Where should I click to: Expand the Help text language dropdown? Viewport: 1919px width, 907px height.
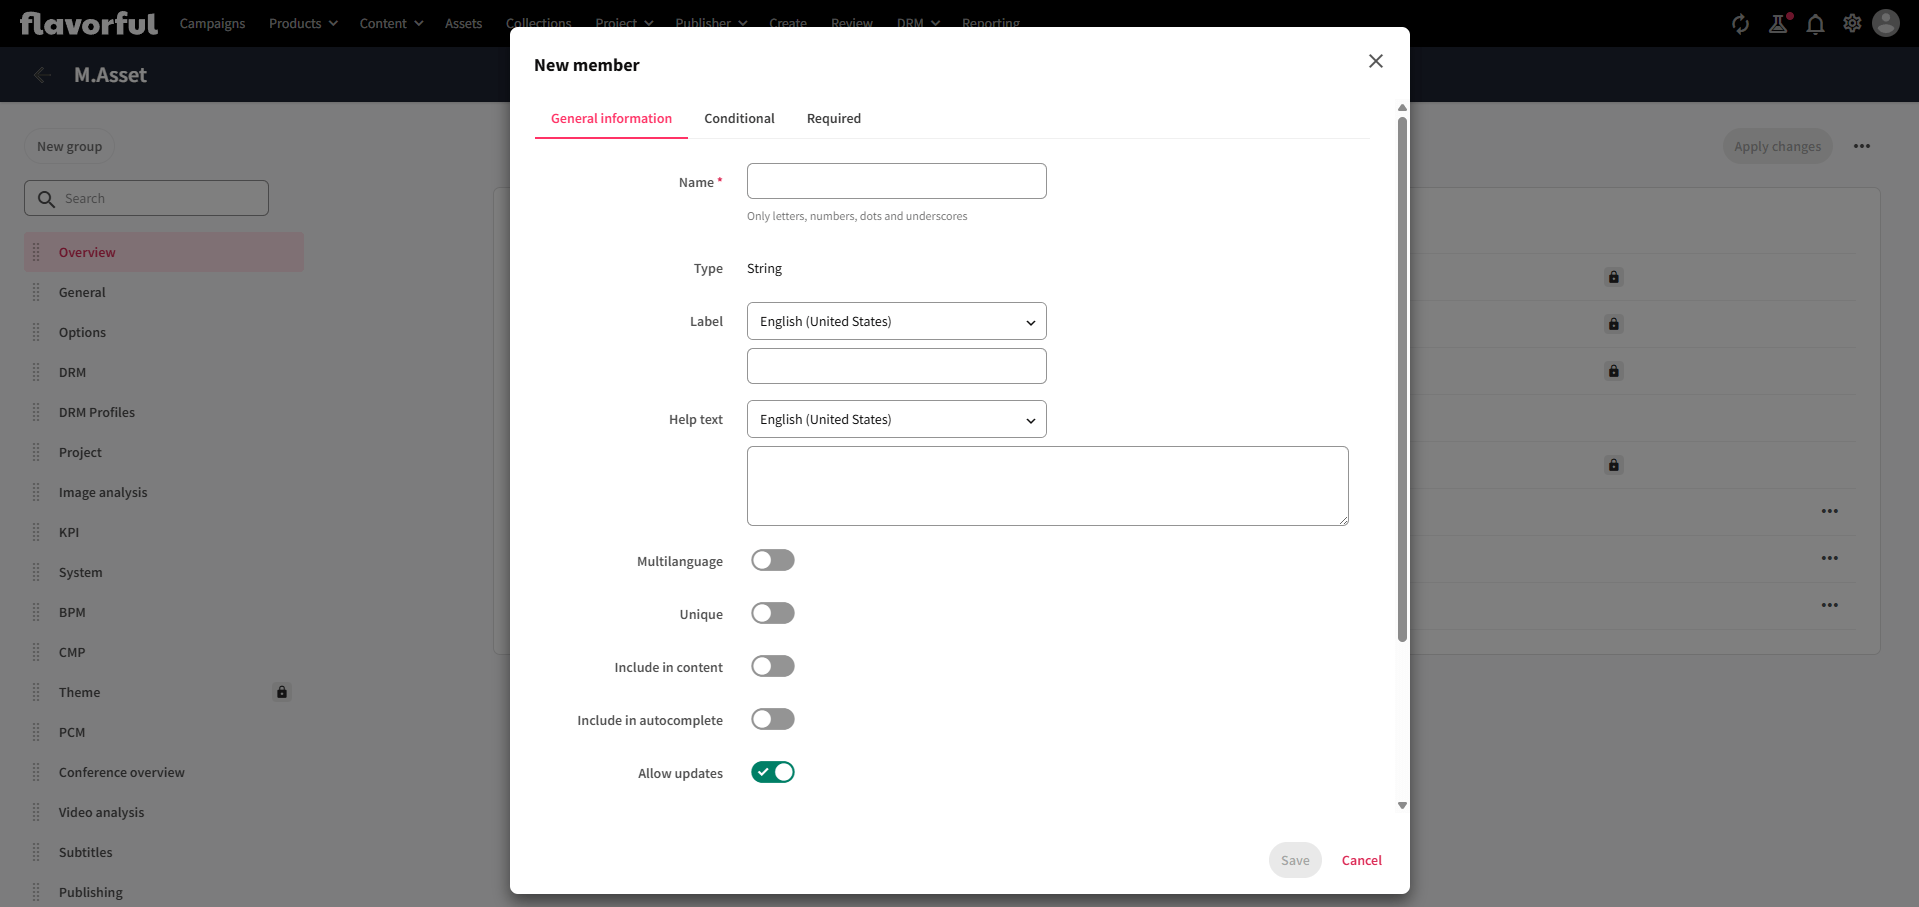(x=896, y=419)
